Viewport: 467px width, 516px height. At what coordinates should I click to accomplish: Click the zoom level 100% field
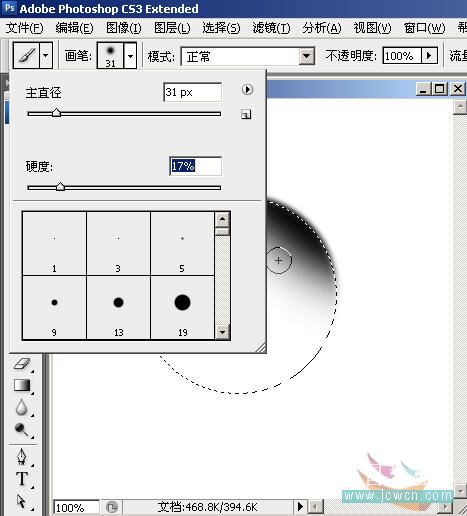(x=76, y=508)
